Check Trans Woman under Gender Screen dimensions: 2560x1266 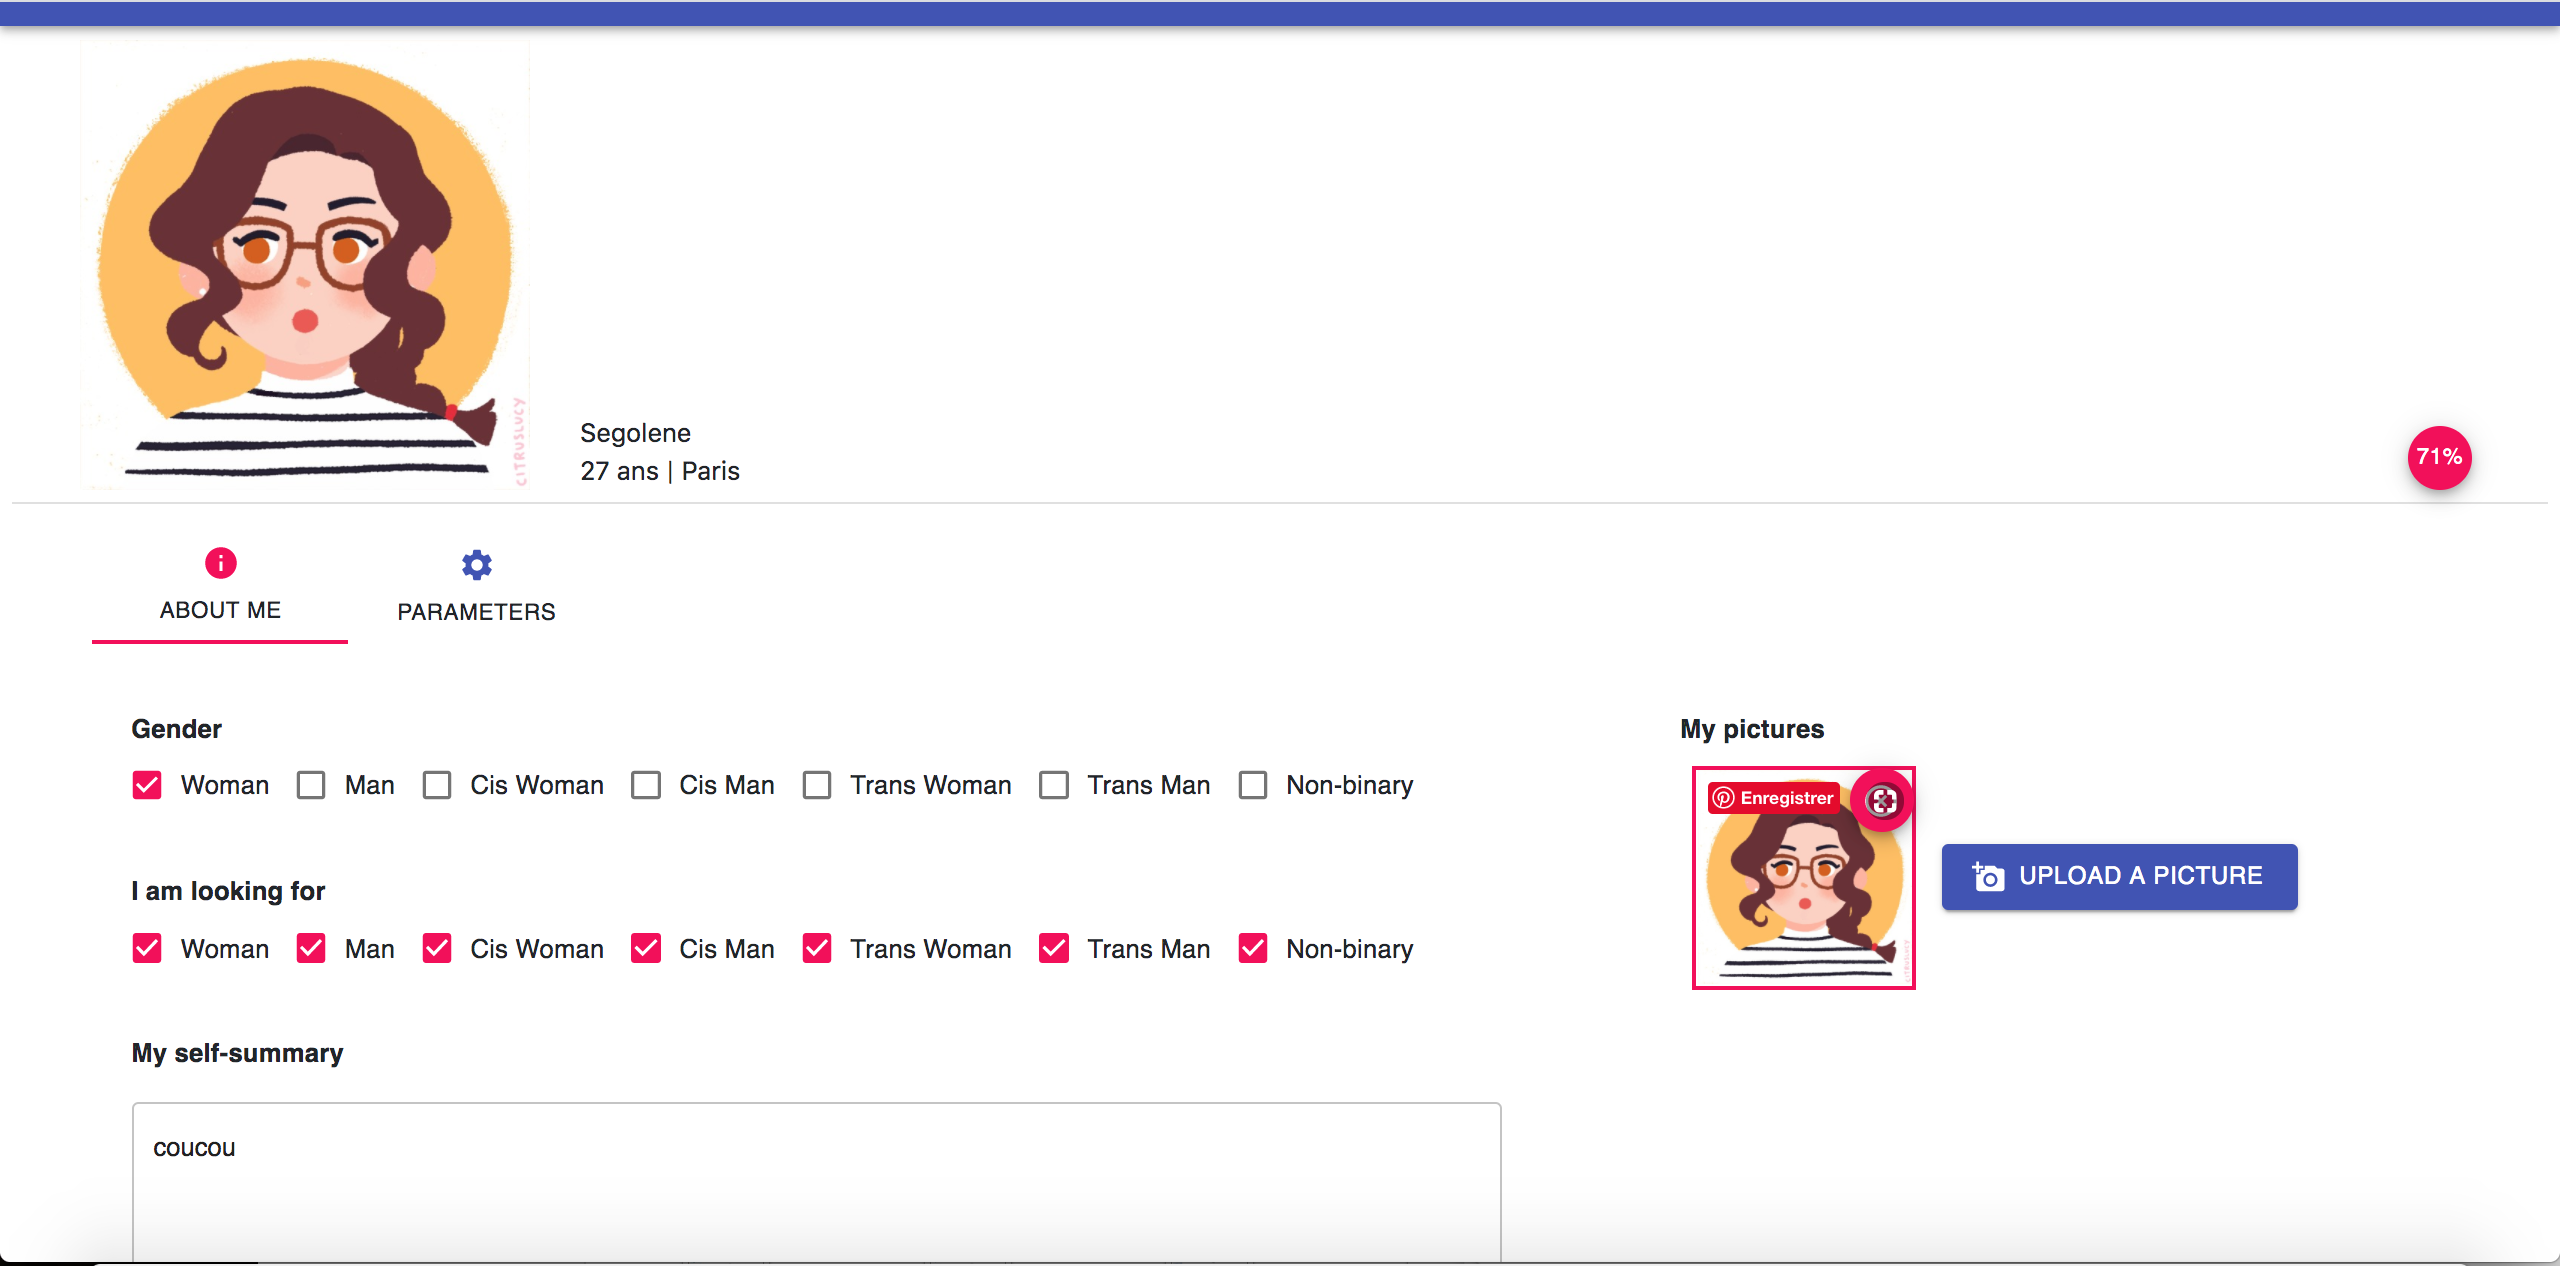[x=817, y=785]
